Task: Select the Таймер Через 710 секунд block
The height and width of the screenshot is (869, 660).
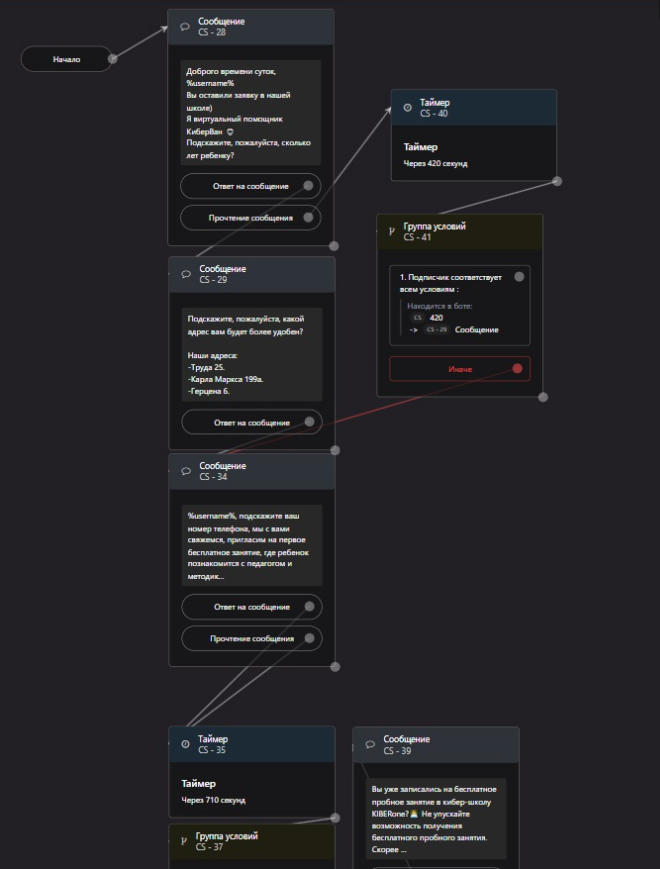Action: point(252,791)
